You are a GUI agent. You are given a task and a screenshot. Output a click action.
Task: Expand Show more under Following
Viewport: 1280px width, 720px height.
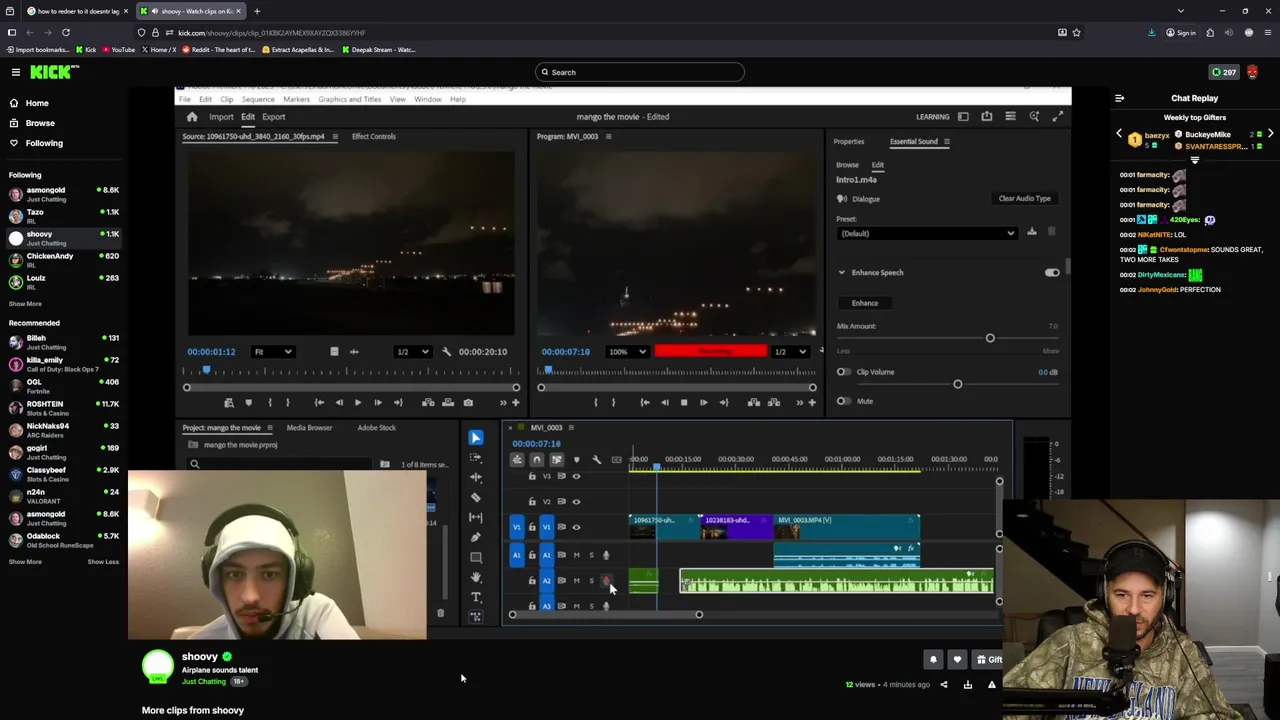(25, 304)
